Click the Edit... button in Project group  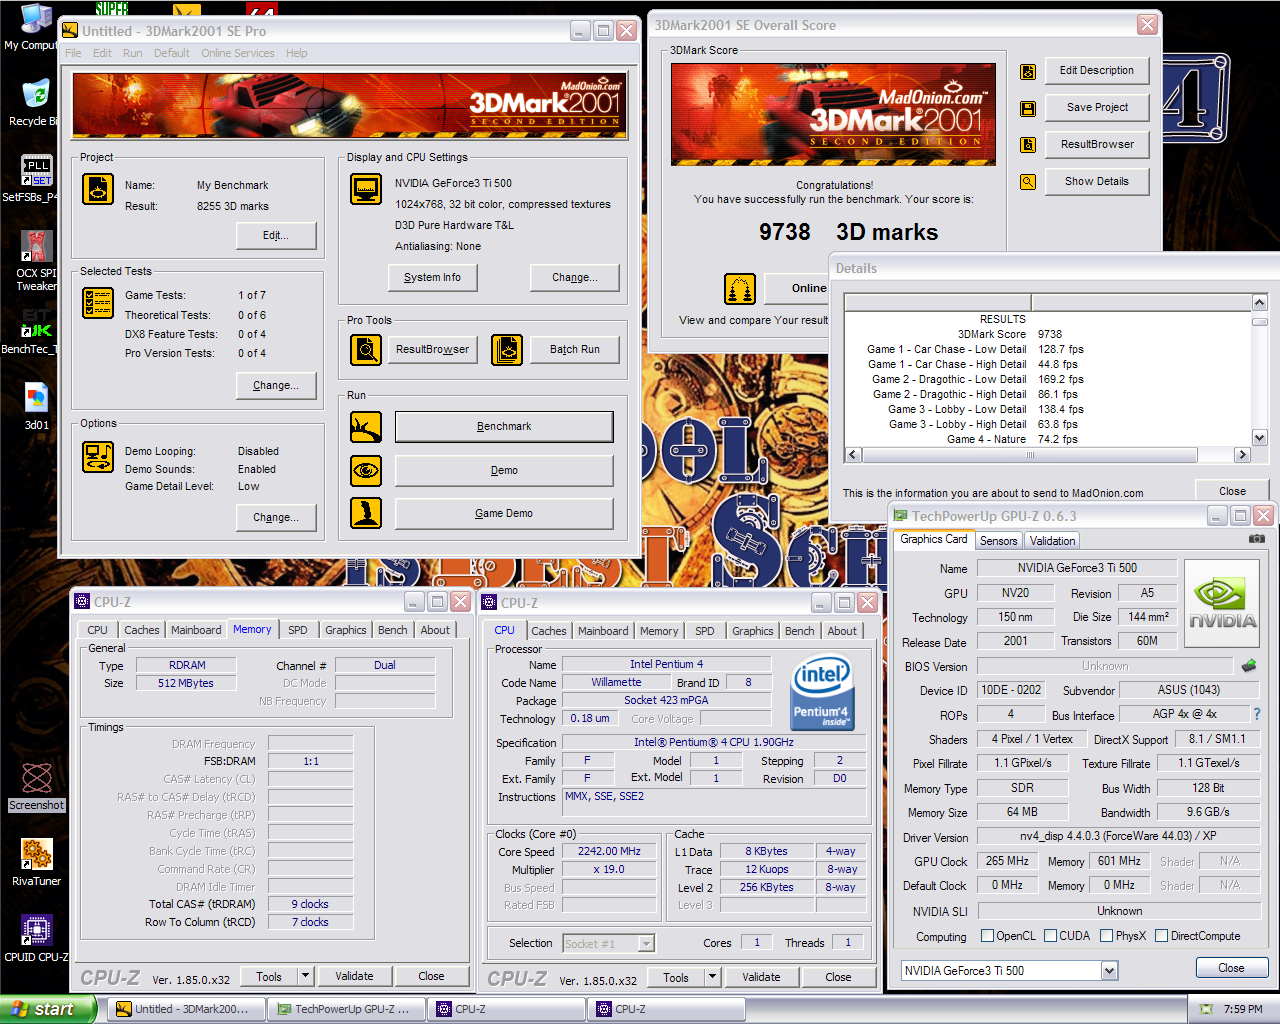276,235
